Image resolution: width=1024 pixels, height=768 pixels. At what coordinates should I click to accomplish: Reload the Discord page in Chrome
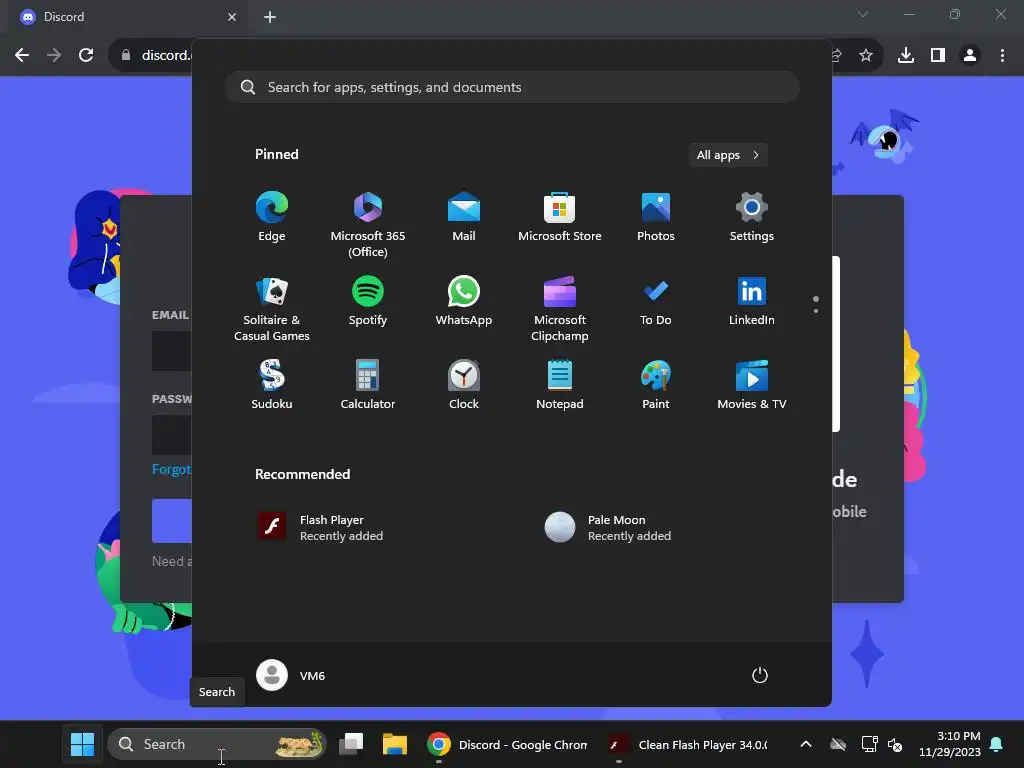[86, 55]
